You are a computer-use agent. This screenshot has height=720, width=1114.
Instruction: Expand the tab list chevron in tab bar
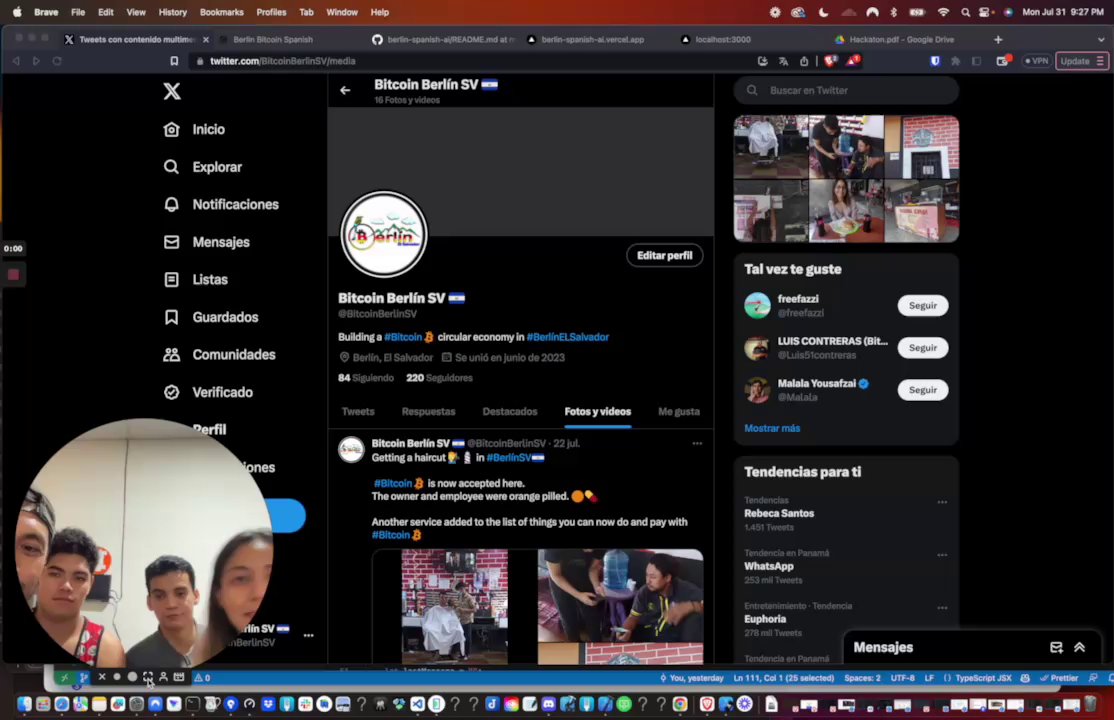(1102, 40)
